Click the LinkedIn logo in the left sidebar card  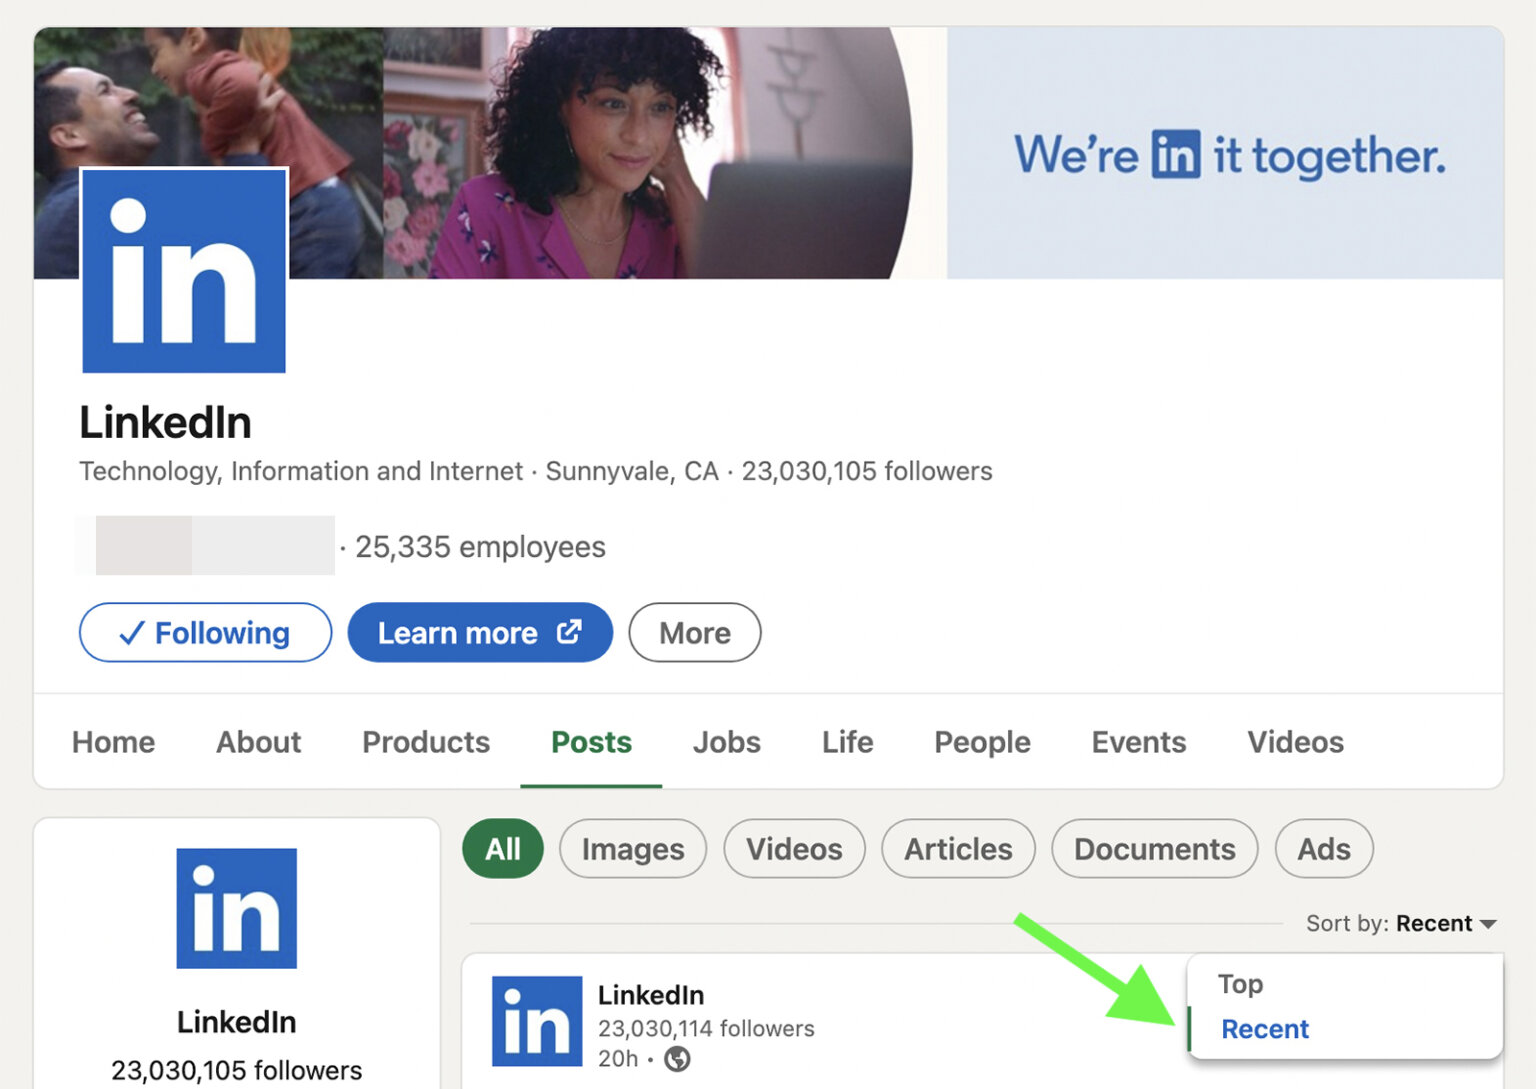coord(236,908)
